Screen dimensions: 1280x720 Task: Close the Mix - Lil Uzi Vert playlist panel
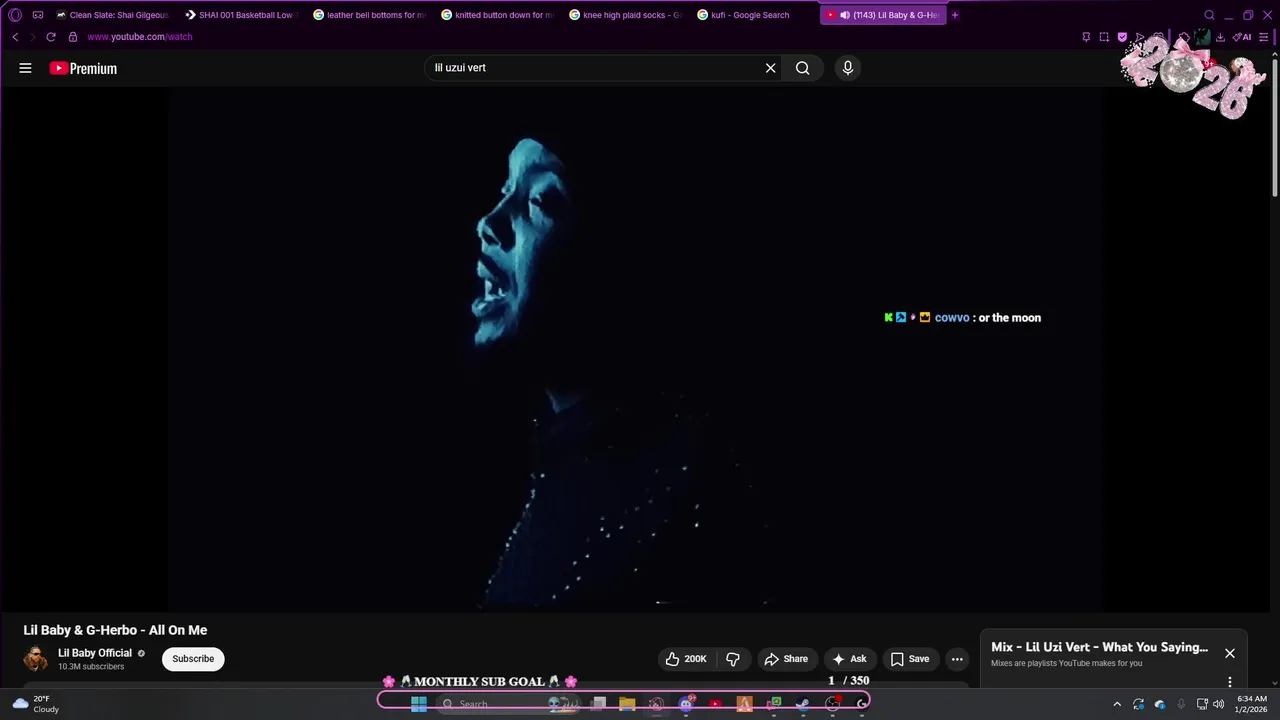(x=1230, y=653)
